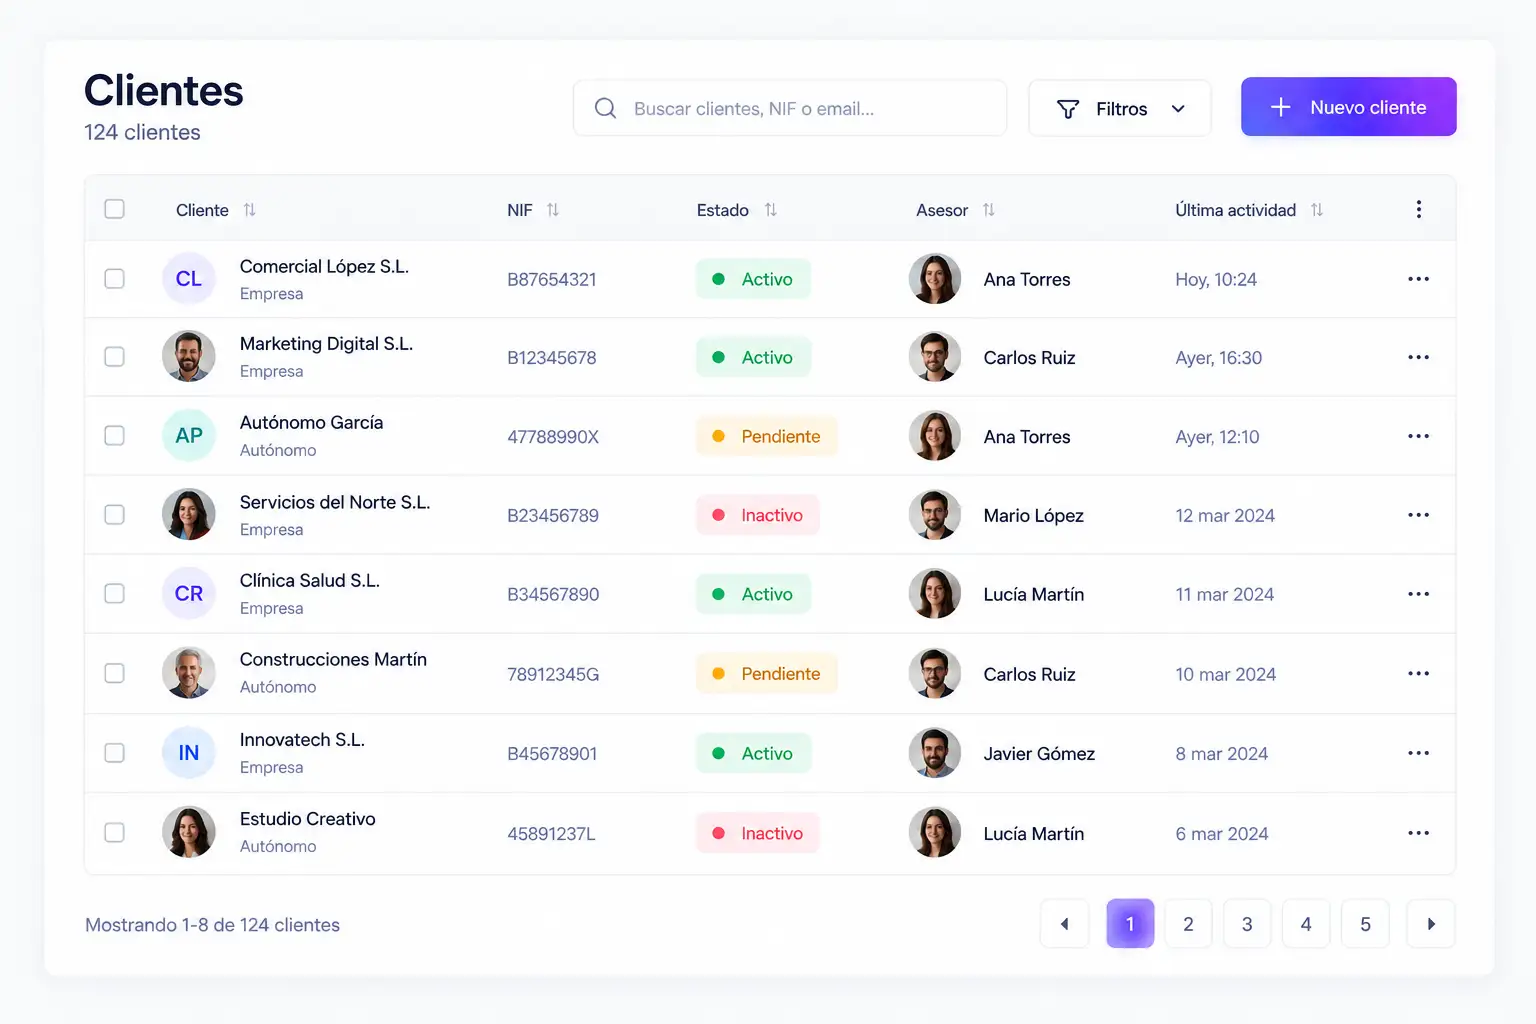Sort by NIF using its sort arrows
This screenshot has height=1024, width=1536.
[x=553, y=210]
